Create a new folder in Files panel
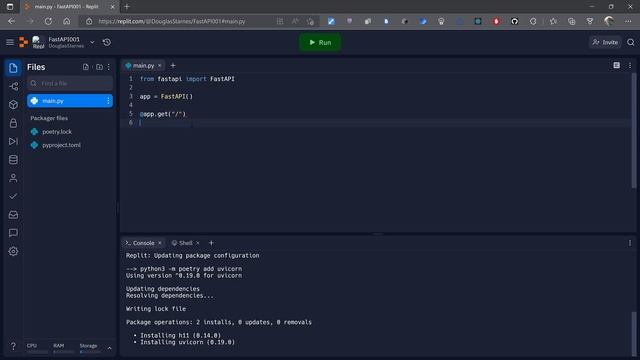640x360 pixels. tap(99, 67)
